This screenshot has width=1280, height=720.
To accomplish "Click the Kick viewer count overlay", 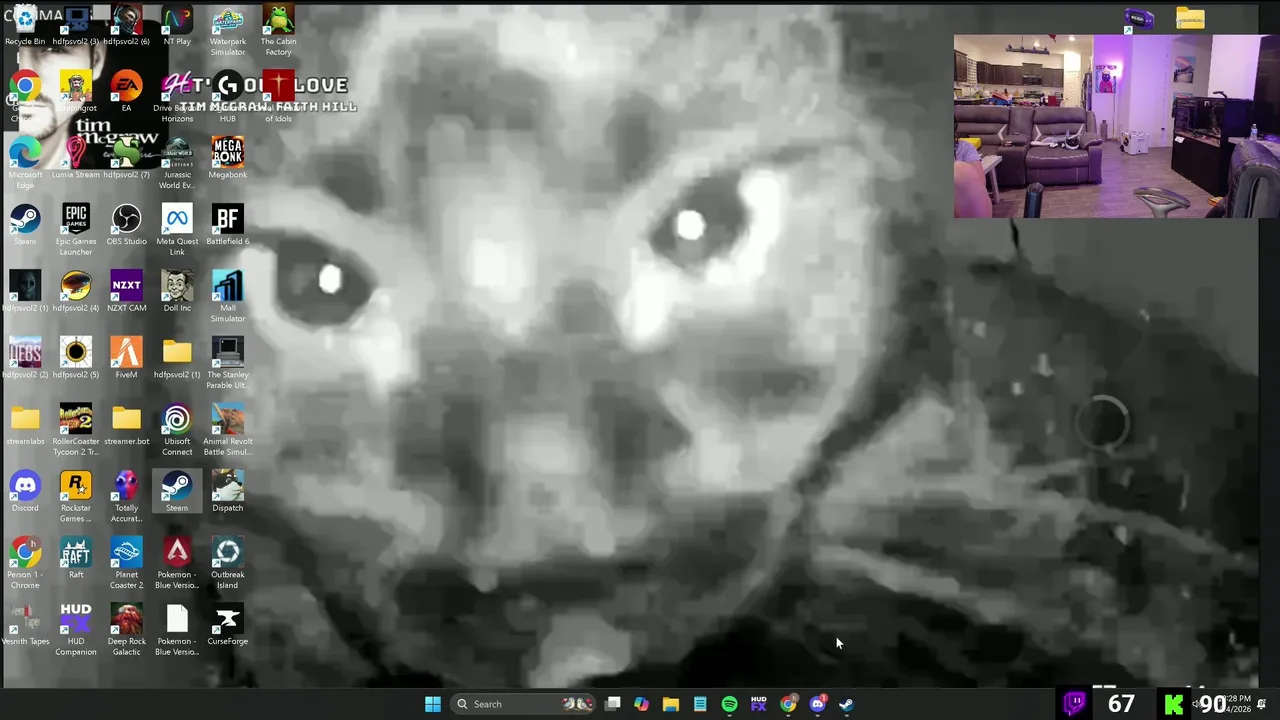I will 1195,704.
